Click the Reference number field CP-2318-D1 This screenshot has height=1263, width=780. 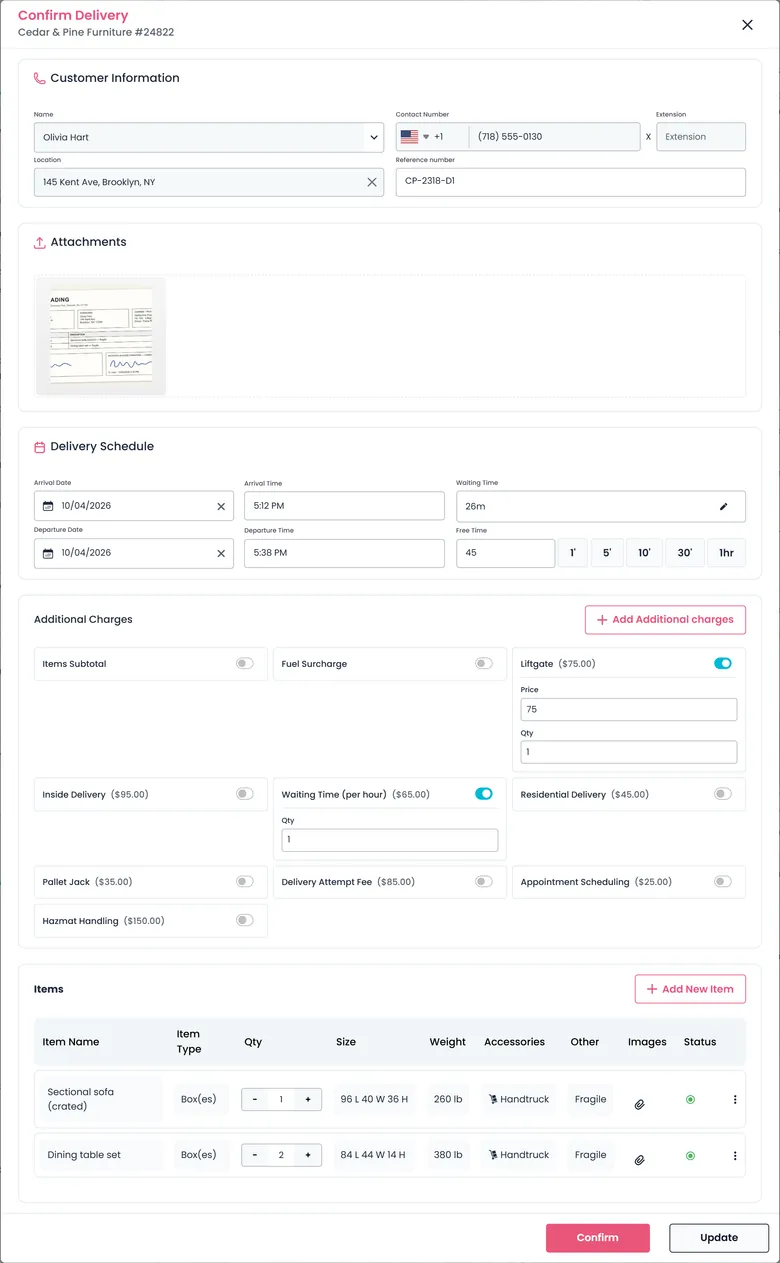coord(571,182)
